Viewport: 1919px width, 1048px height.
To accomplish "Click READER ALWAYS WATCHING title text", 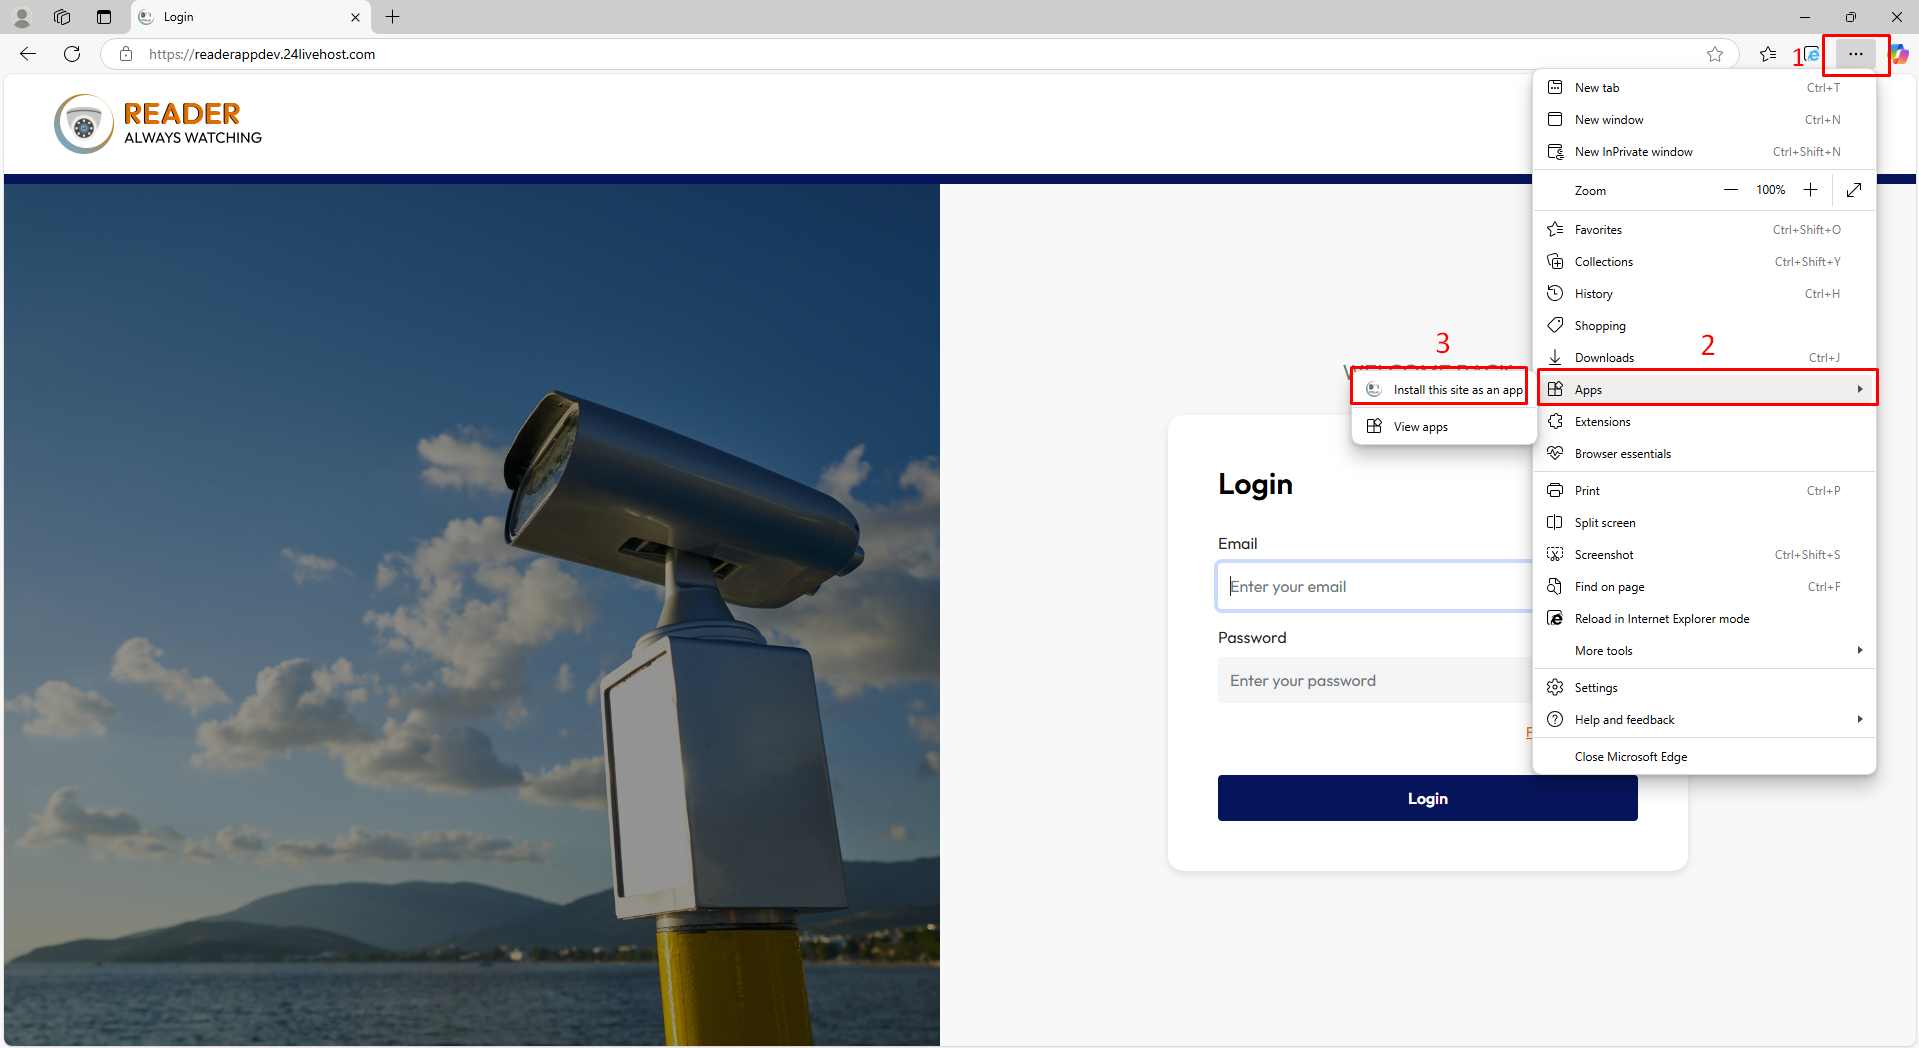I will [x=193, y=124].
